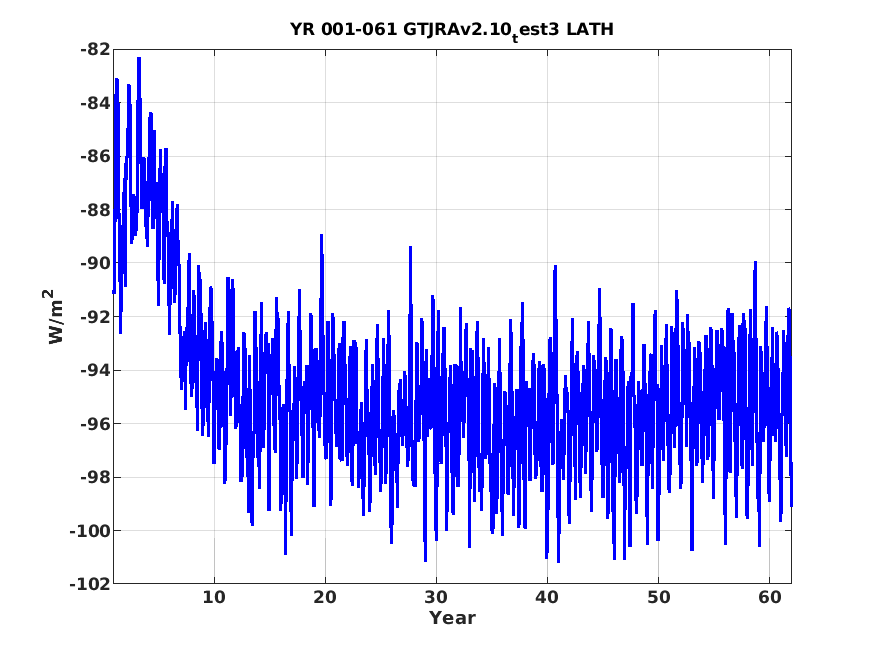Click the y-axis tick label '-102'
Screen dimensions: 875x656
(90, 585)
